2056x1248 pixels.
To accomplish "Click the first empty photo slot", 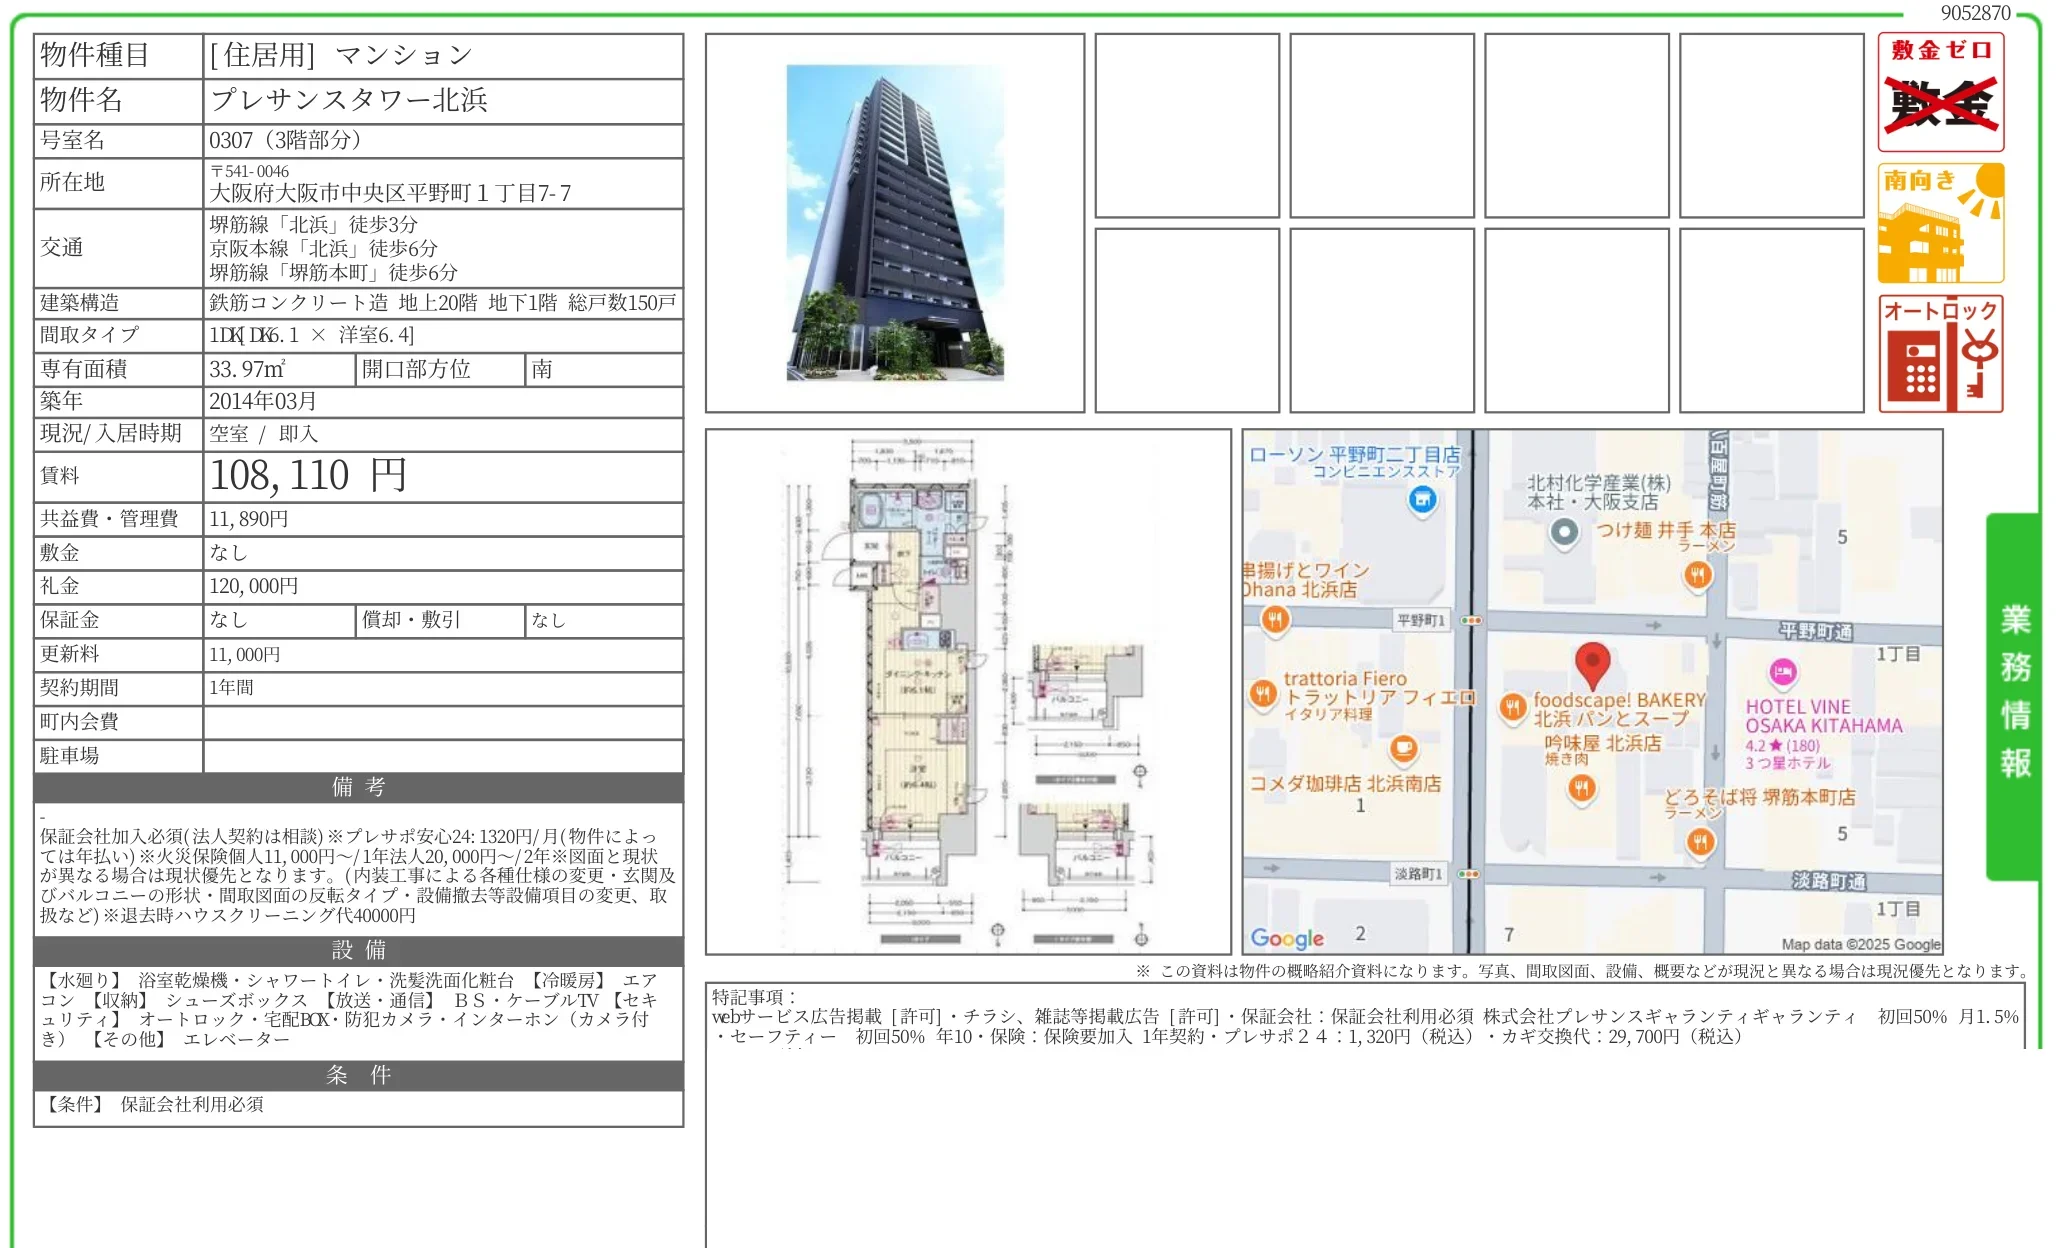I will click(x=1187, y=125).
